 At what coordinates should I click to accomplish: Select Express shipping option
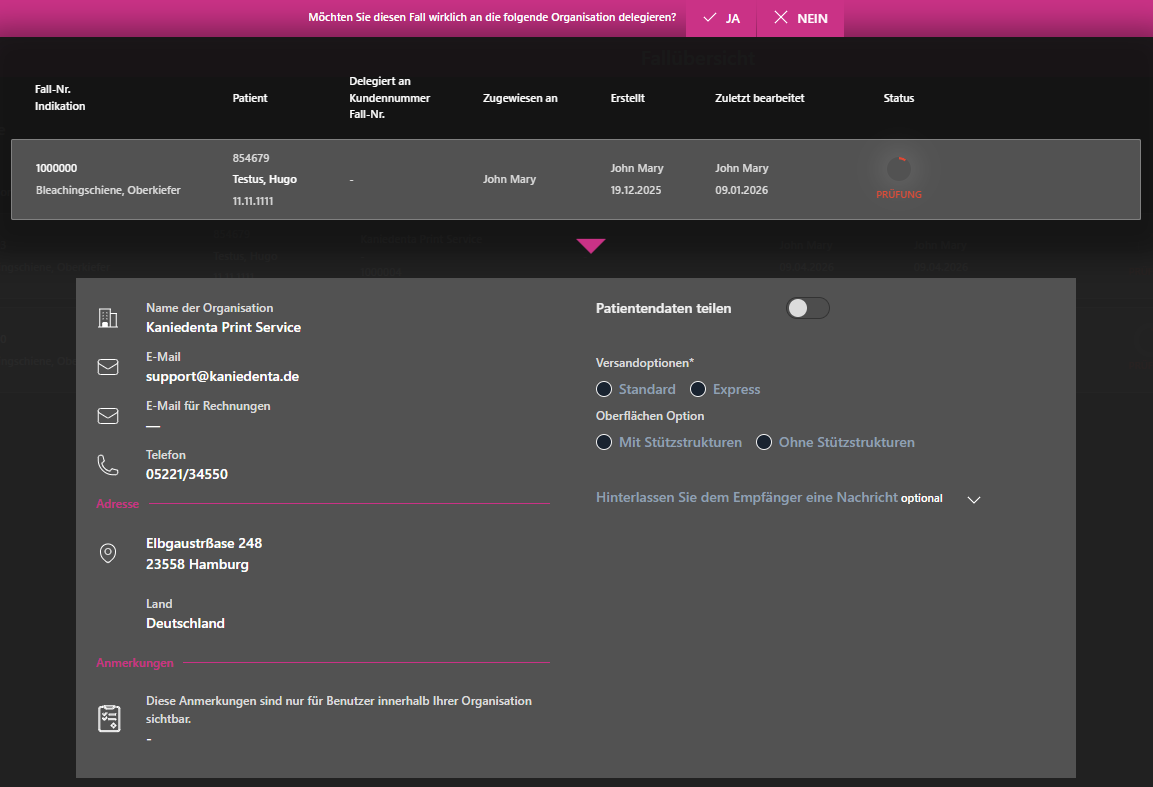(x=698, y=389)
